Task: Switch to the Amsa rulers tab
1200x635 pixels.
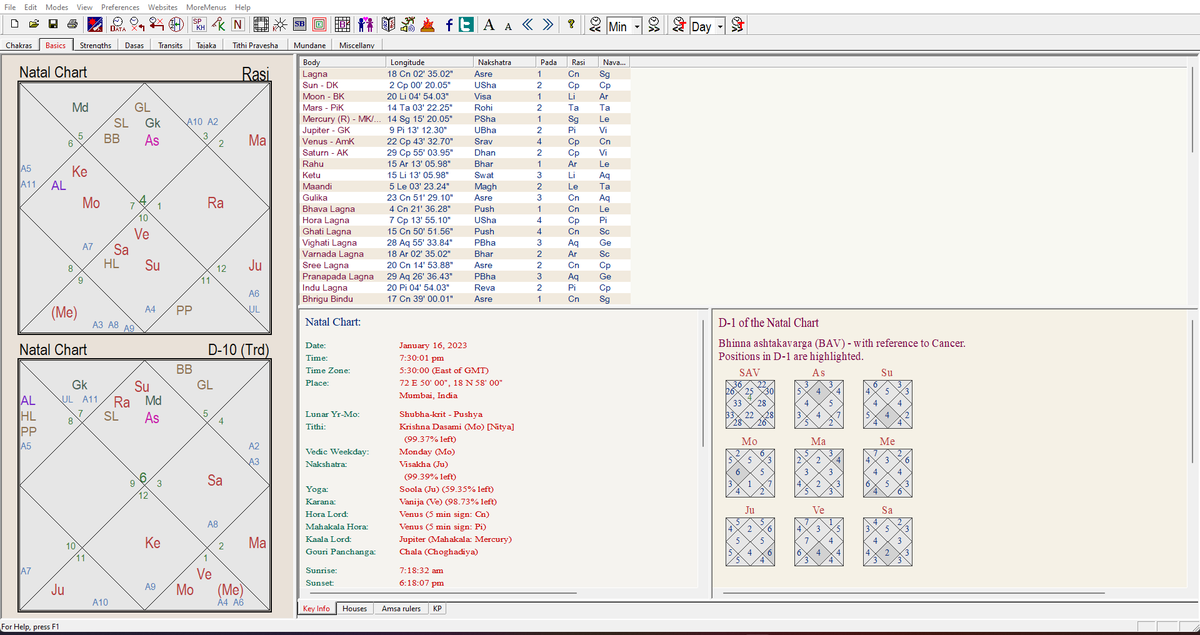Action: (401, 608)
